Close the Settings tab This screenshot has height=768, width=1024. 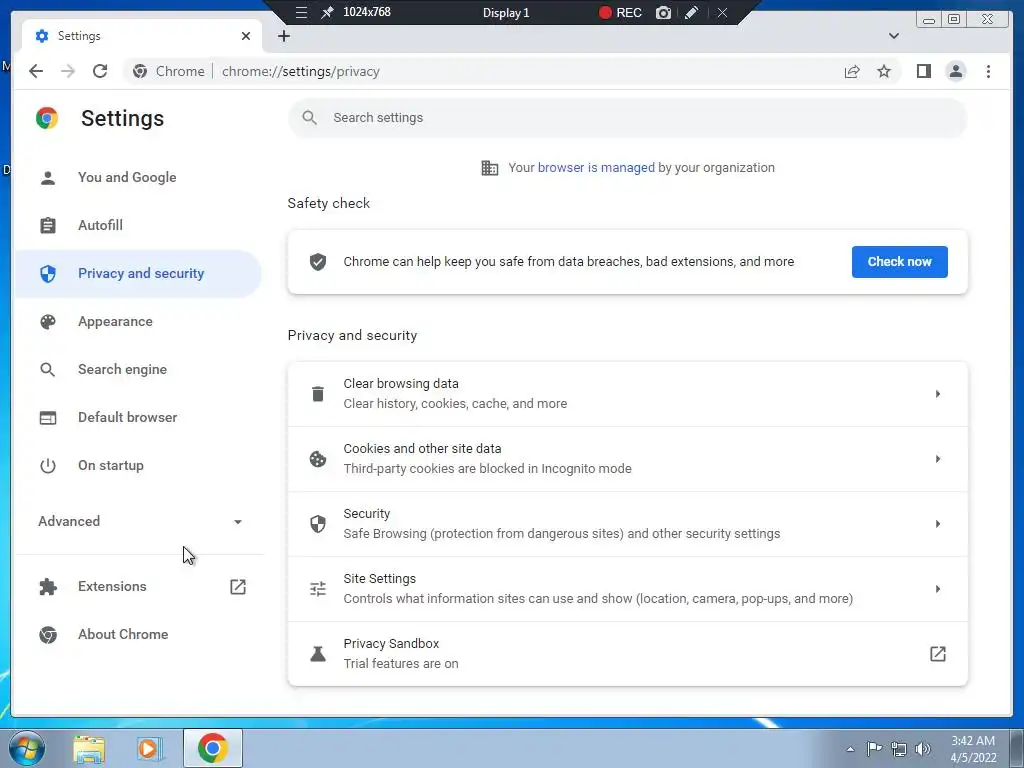[246, 36]
